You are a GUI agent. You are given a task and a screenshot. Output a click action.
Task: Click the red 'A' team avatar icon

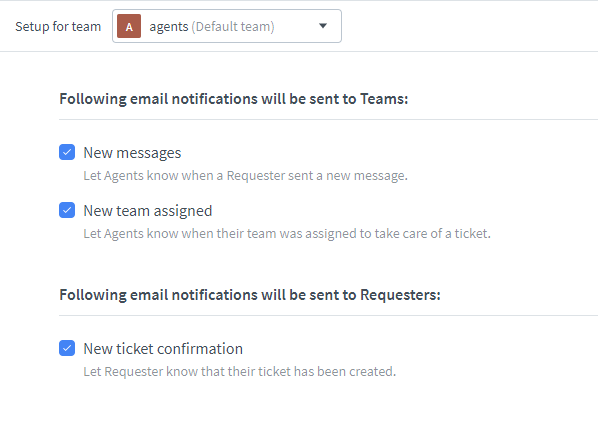coord(129,26)
